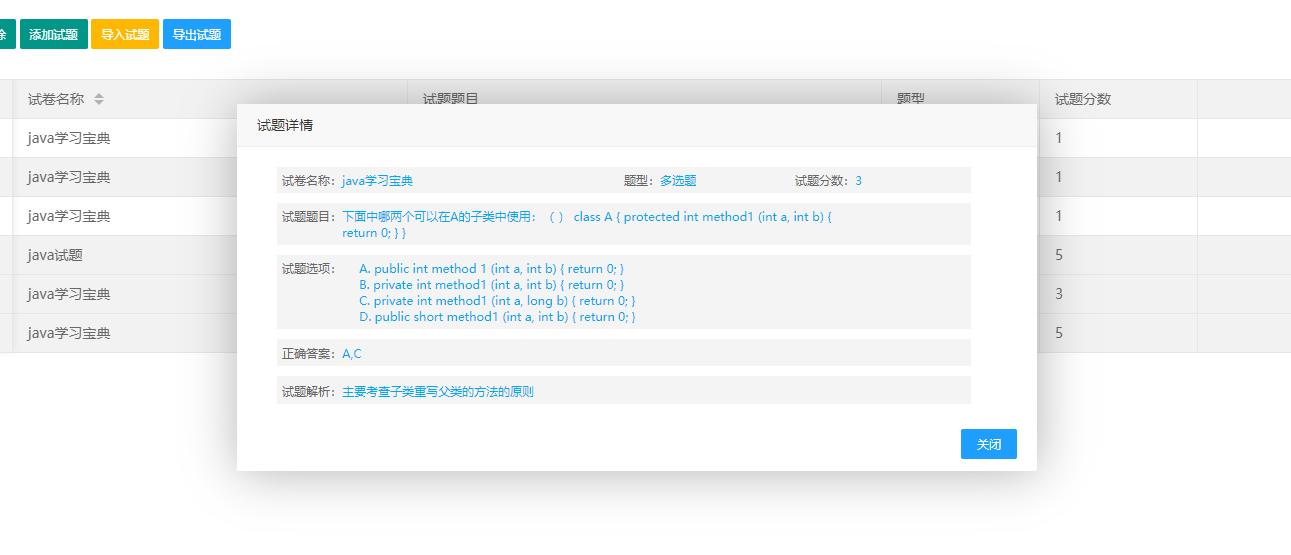1291x555 pixels.
Task: Click score 5 in the java试题 row
Action: 1059,255
